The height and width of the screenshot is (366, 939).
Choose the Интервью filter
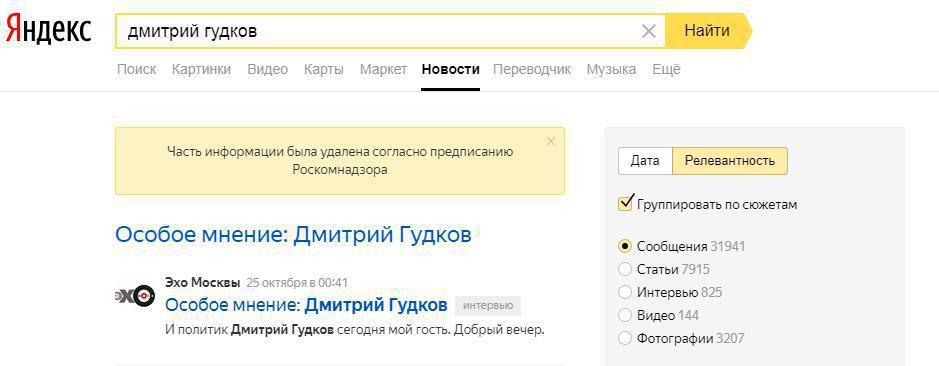pyautogui.click(x=625, y=292)
